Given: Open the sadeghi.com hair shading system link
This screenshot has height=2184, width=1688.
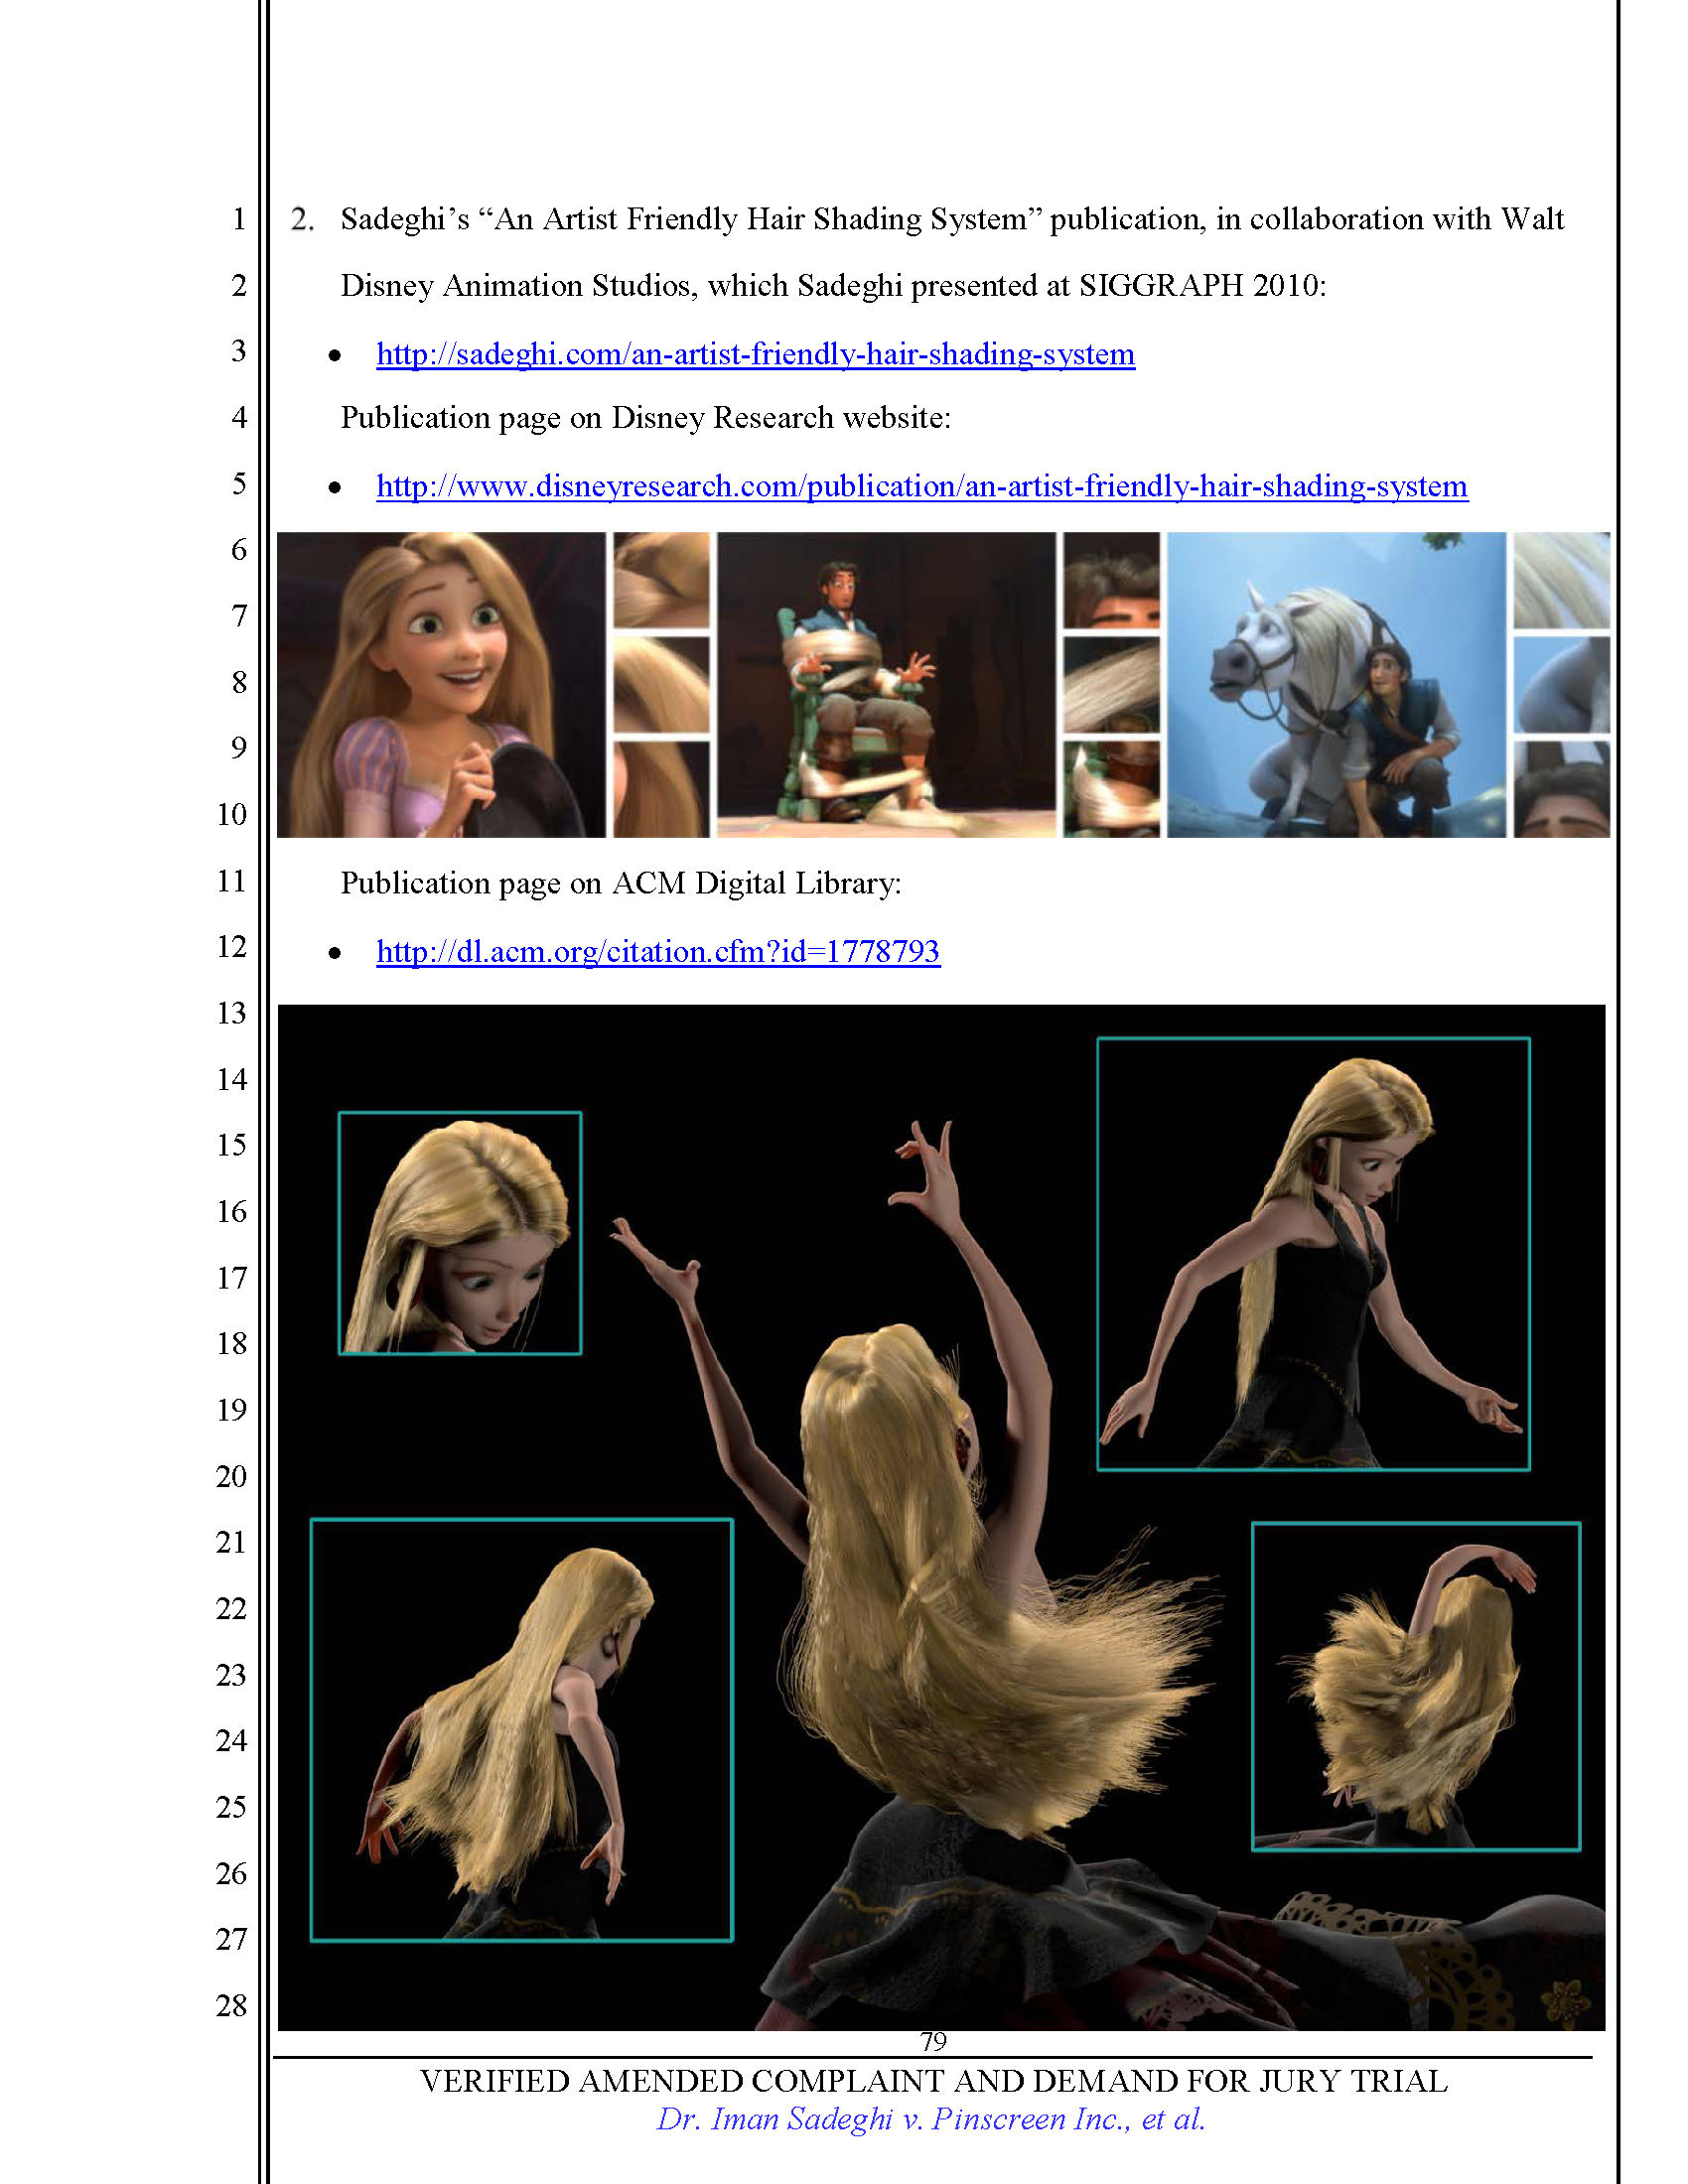Looking at the screenshot, I should click(x=755, y=354).
